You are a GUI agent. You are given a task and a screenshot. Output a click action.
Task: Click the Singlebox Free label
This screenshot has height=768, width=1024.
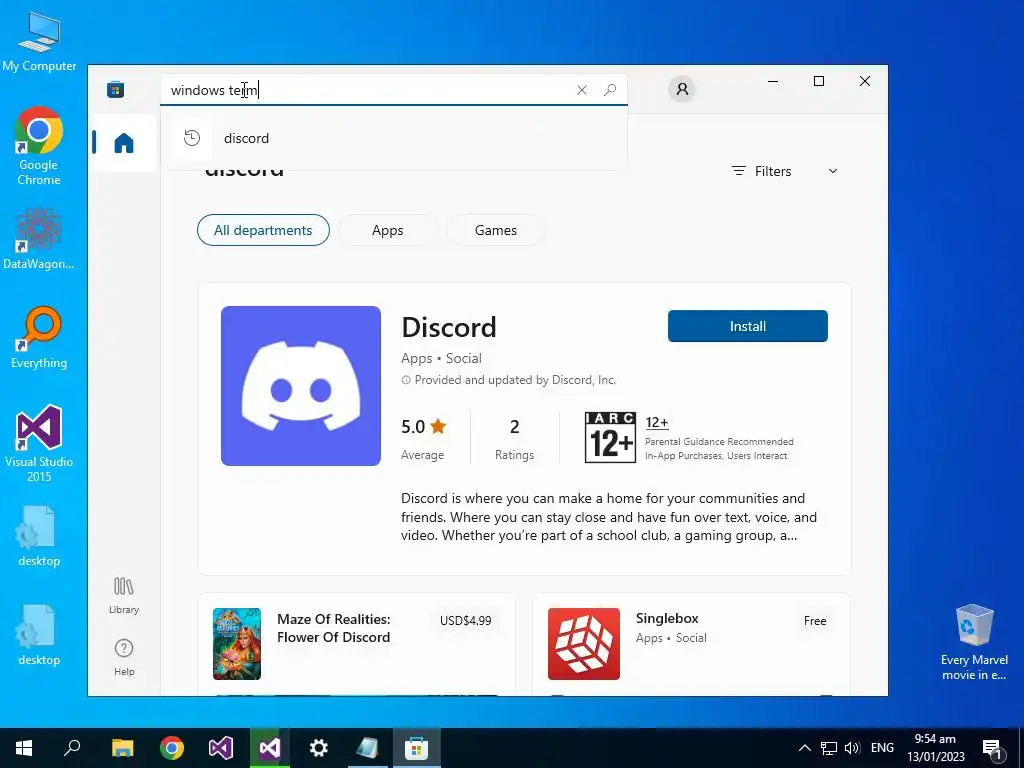815,620
